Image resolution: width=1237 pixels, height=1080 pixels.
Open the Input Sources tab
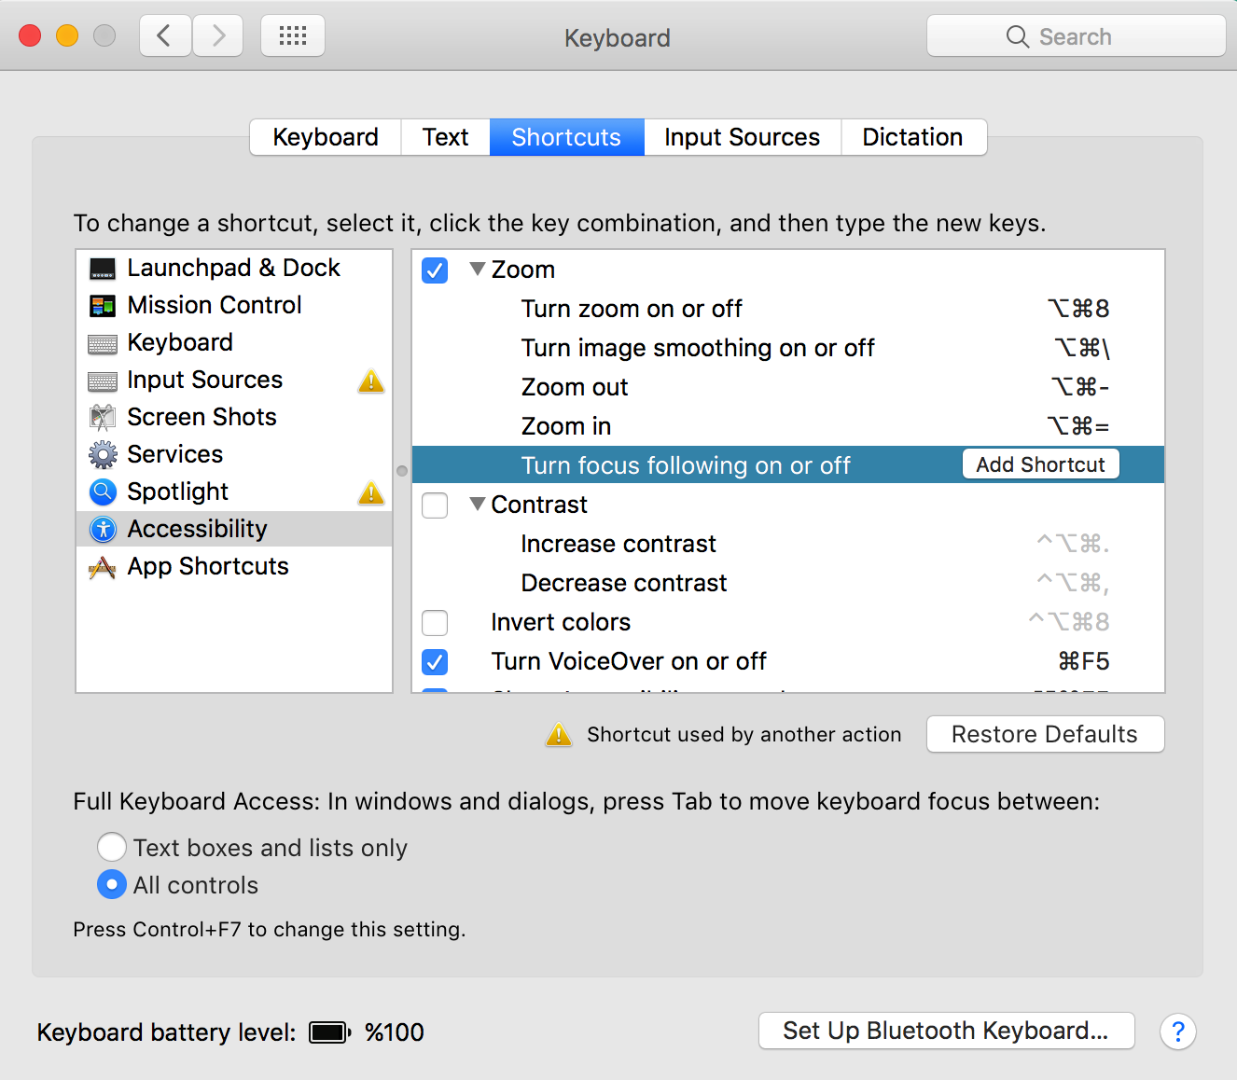tap(741, 137)
